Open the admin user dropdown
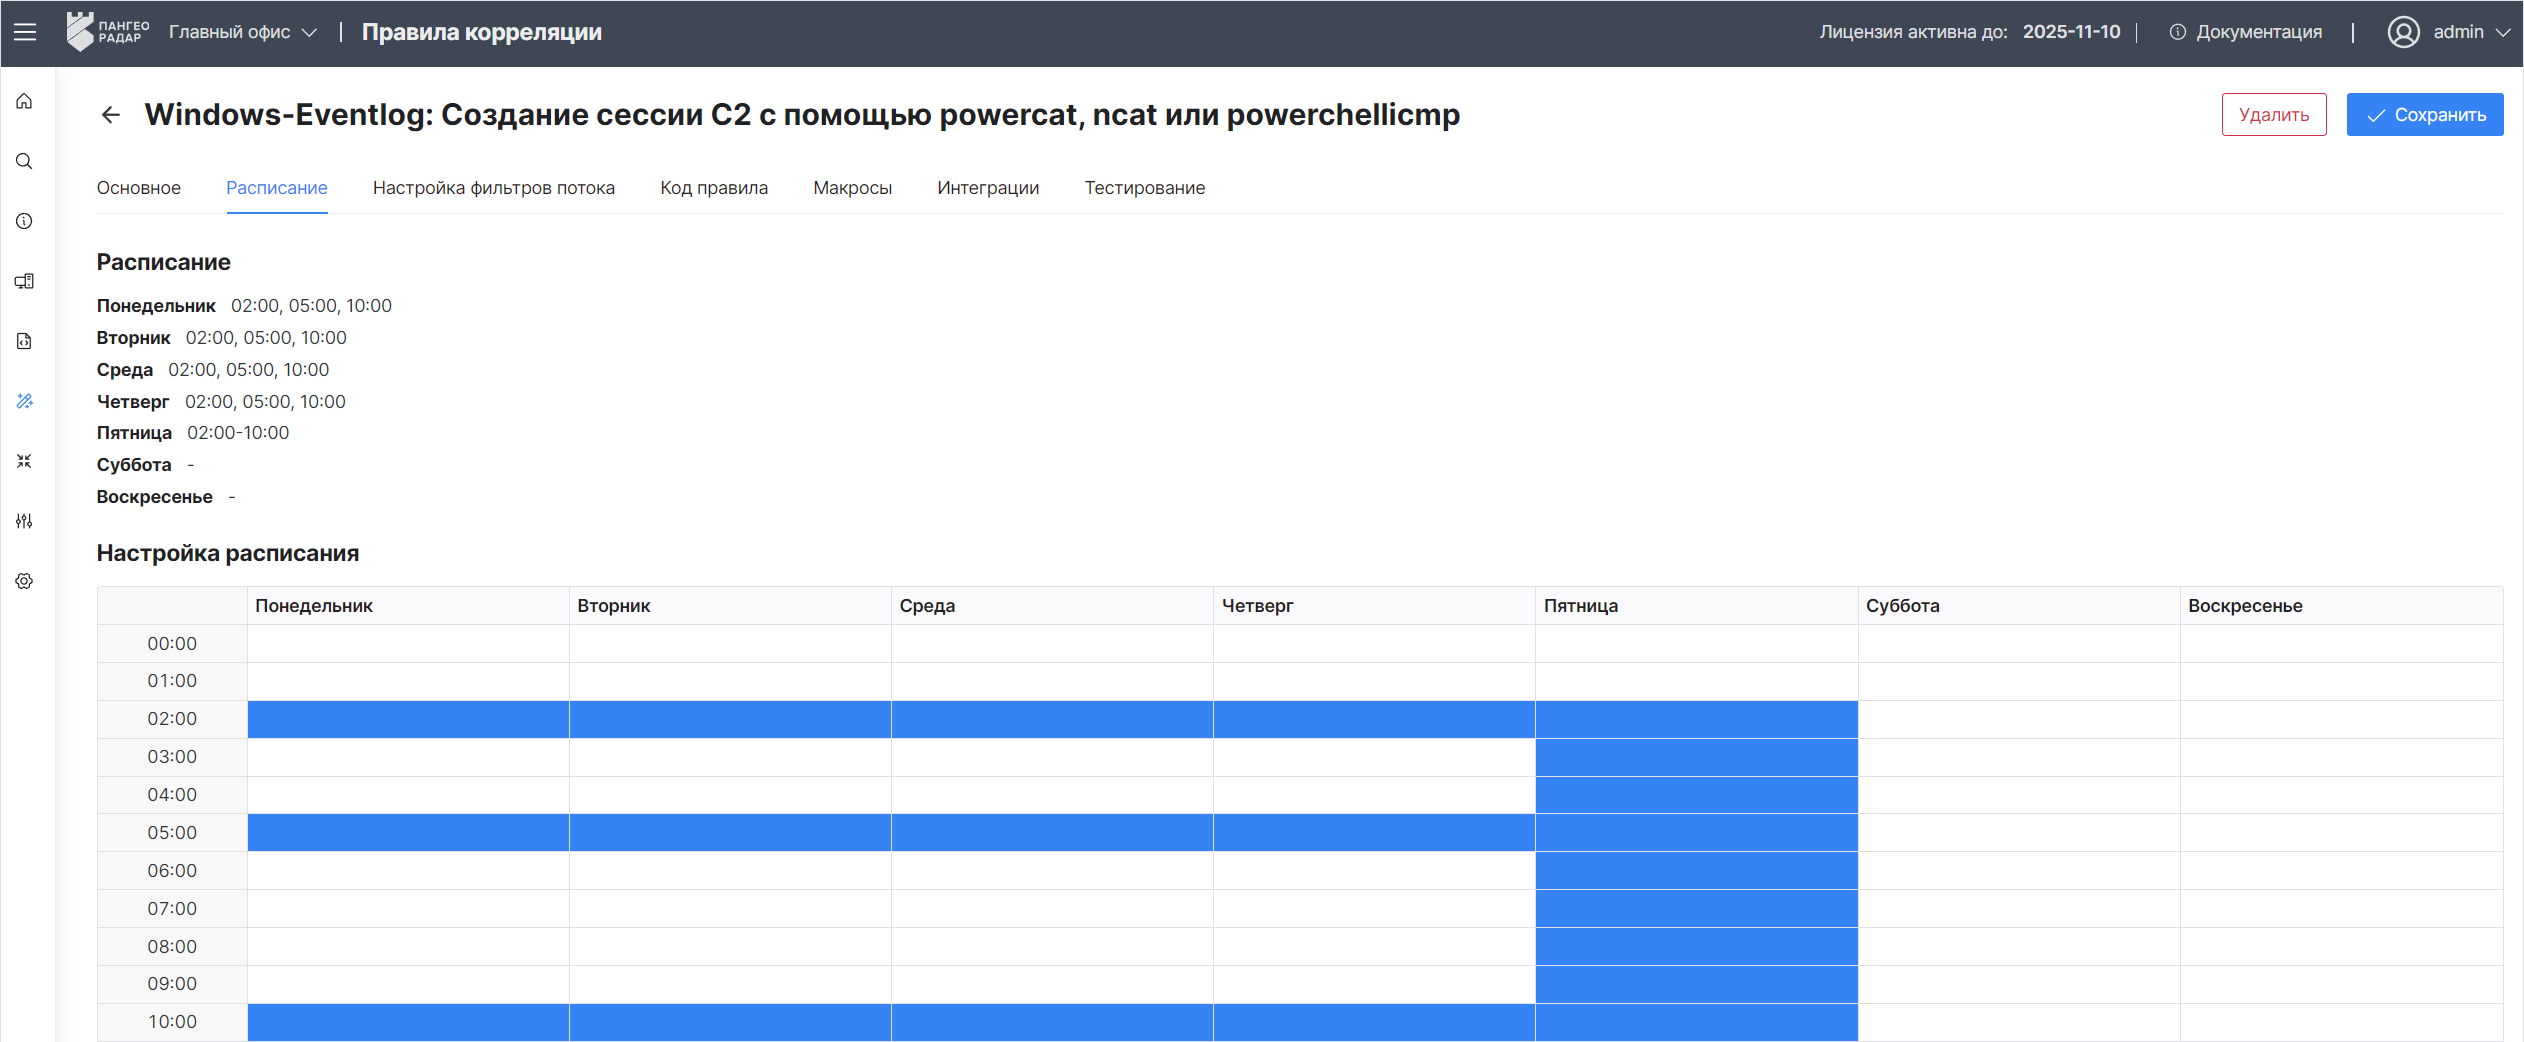This screenshot has height=1042, width=2524. point(2448,32)
